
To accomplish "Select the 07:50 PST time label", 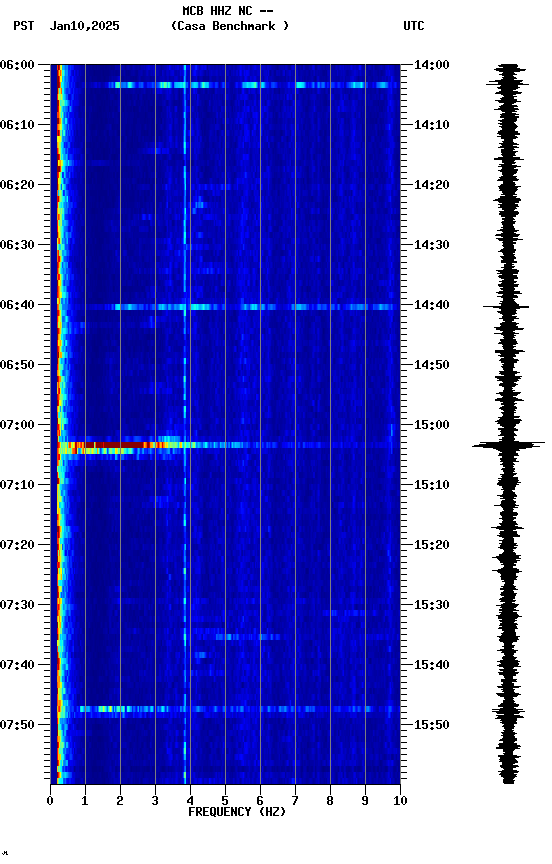I will click(17, 725).
